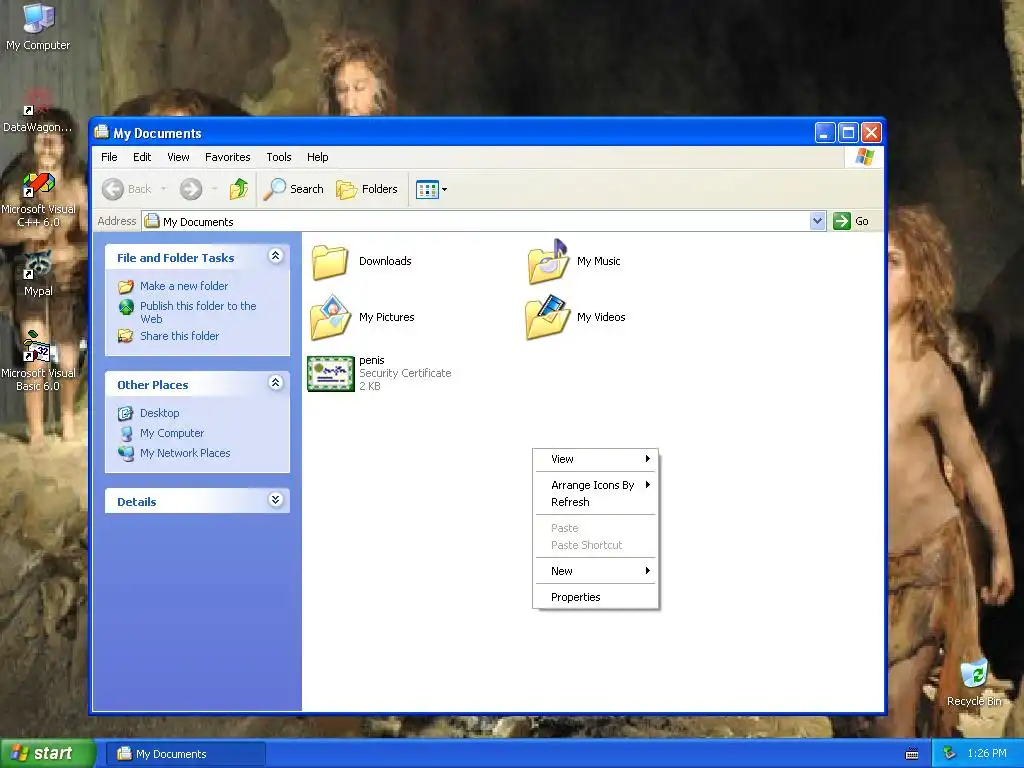Viewport: 1024px width, 768px height.
Task: Expand the Address bar dropdown
Action: [817, 221]
